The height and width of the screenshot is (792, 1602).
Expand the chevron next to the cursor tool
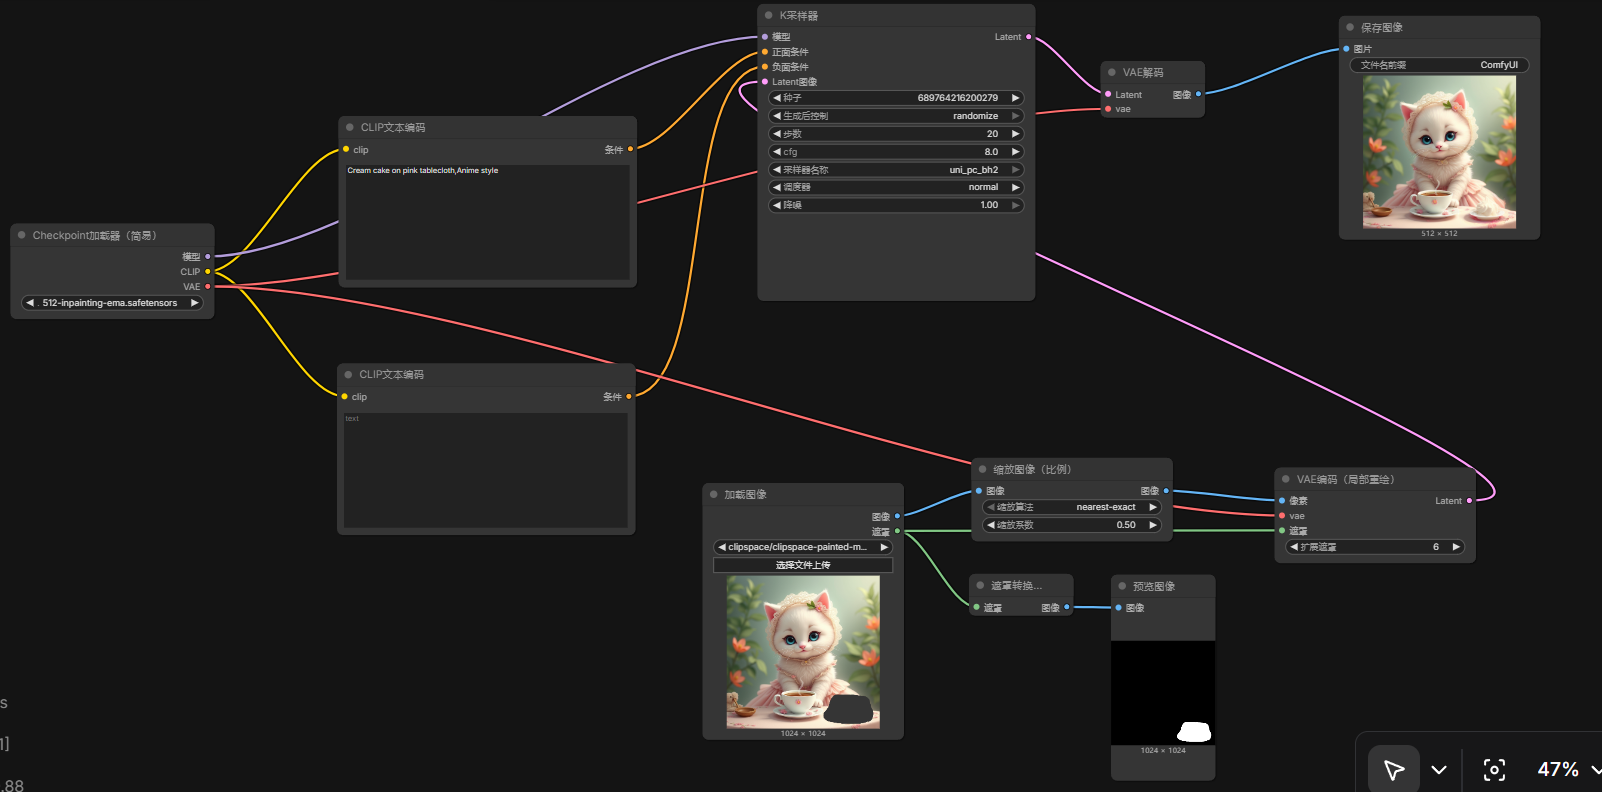pos(1439,769)
